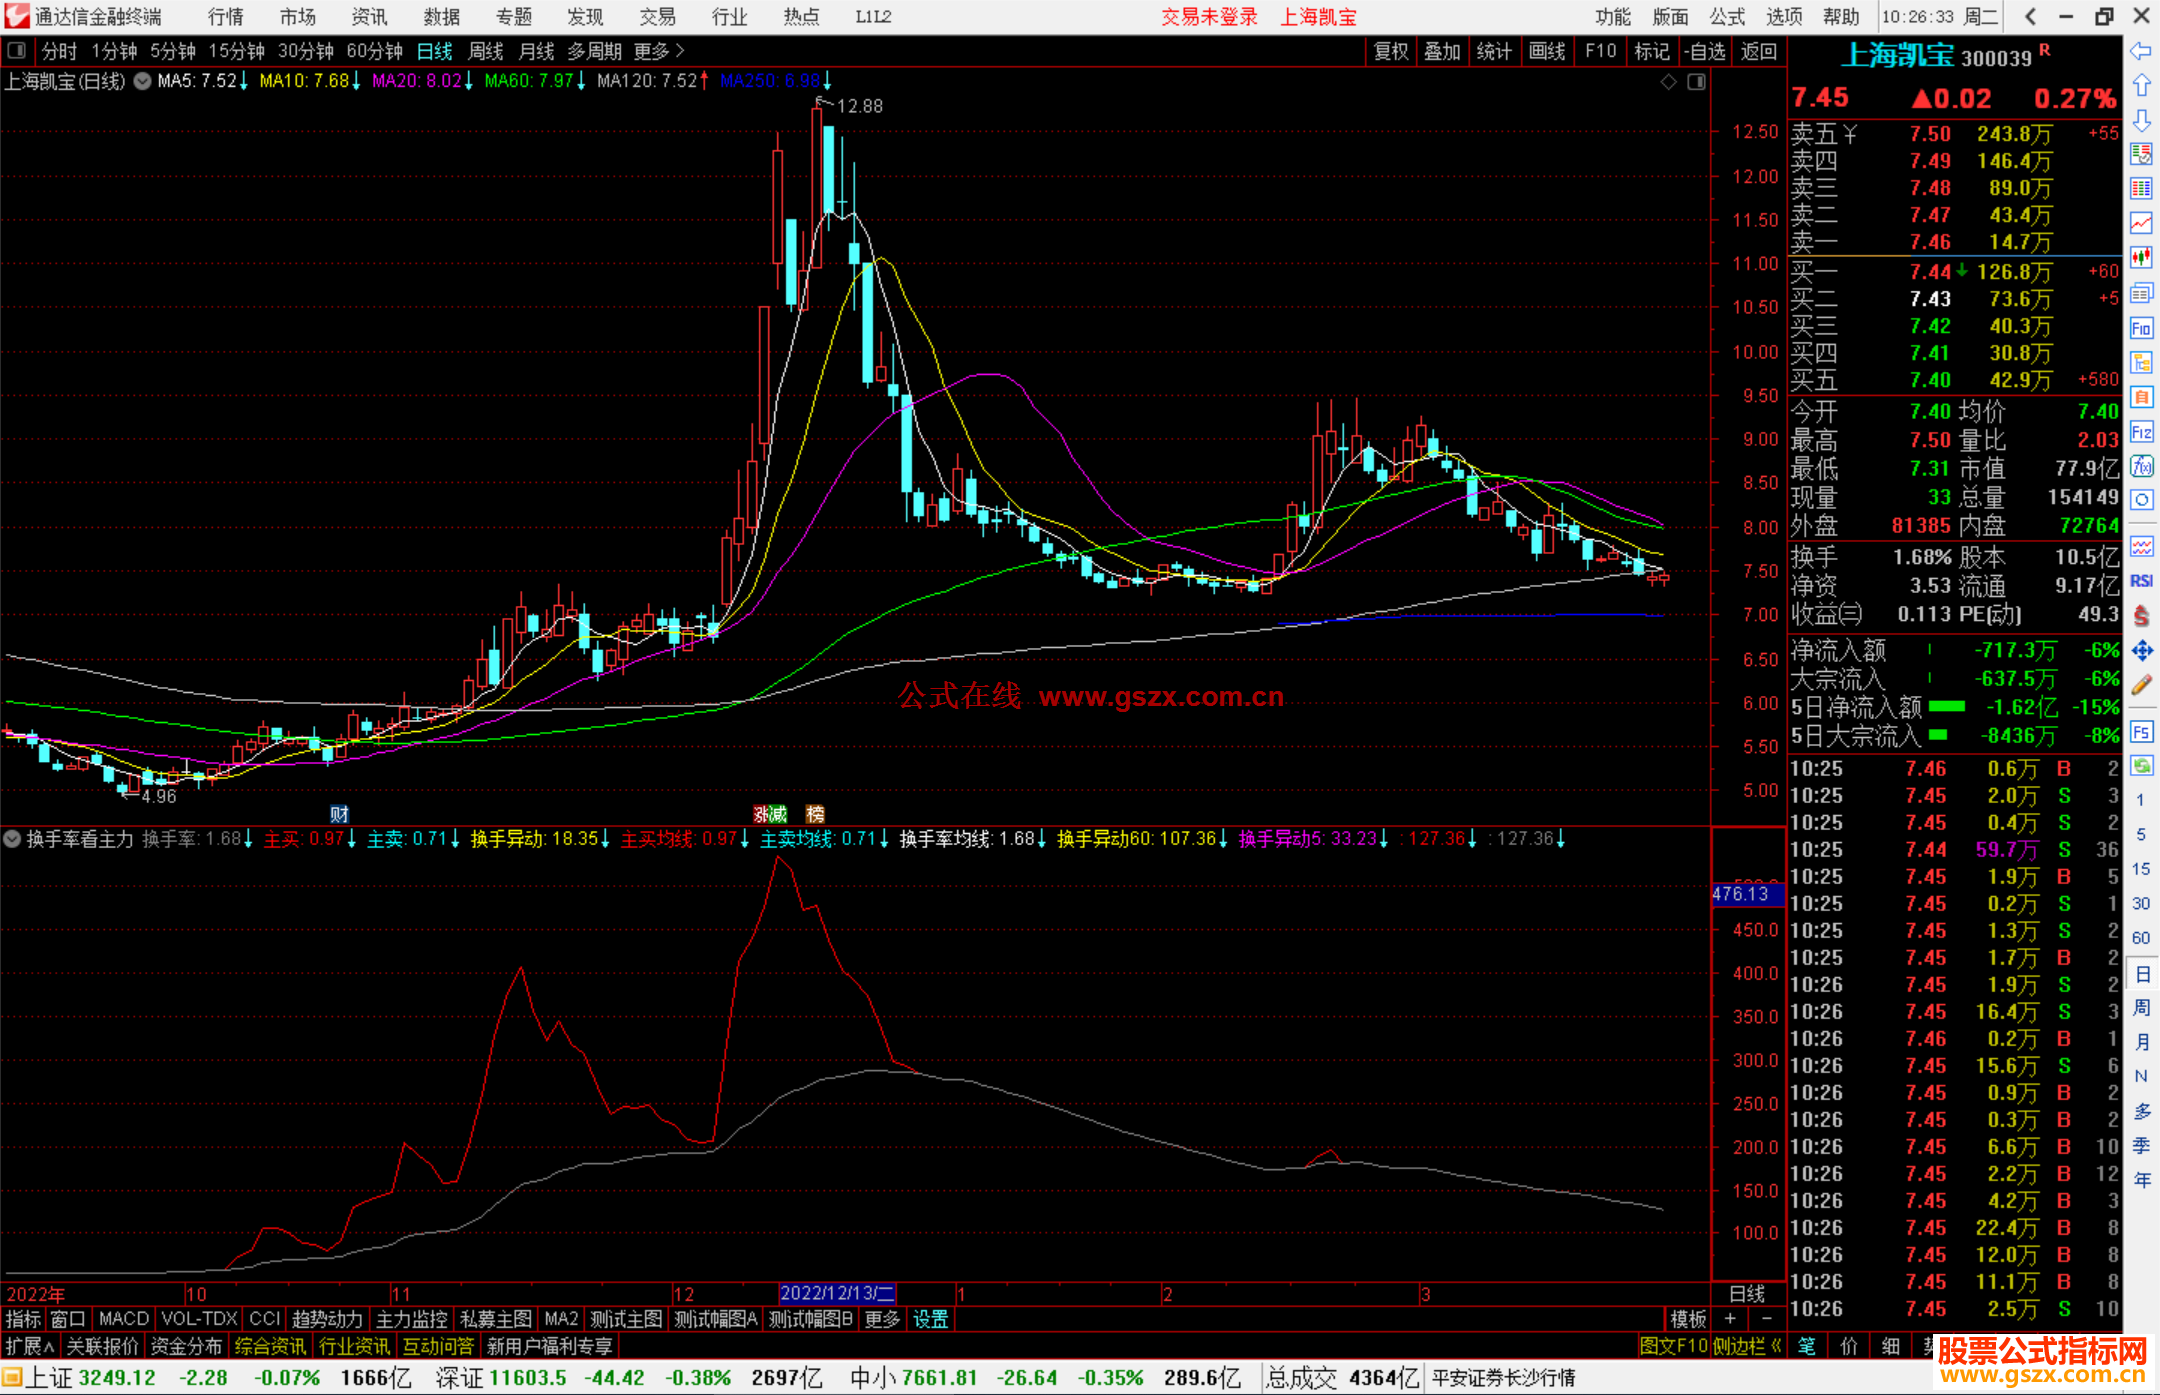Click the 榜 marker below the chart
2160x1395 pixels.
point(815,814)
